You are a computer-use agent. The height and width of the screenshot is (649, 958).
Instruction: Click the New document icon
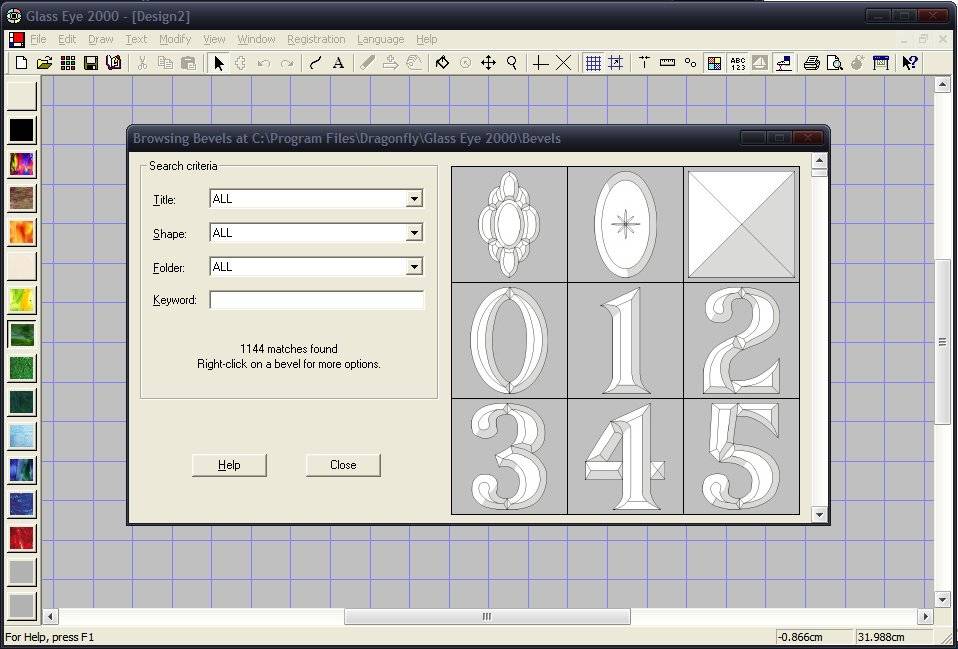pyautogui.click(x=21, y=62)
